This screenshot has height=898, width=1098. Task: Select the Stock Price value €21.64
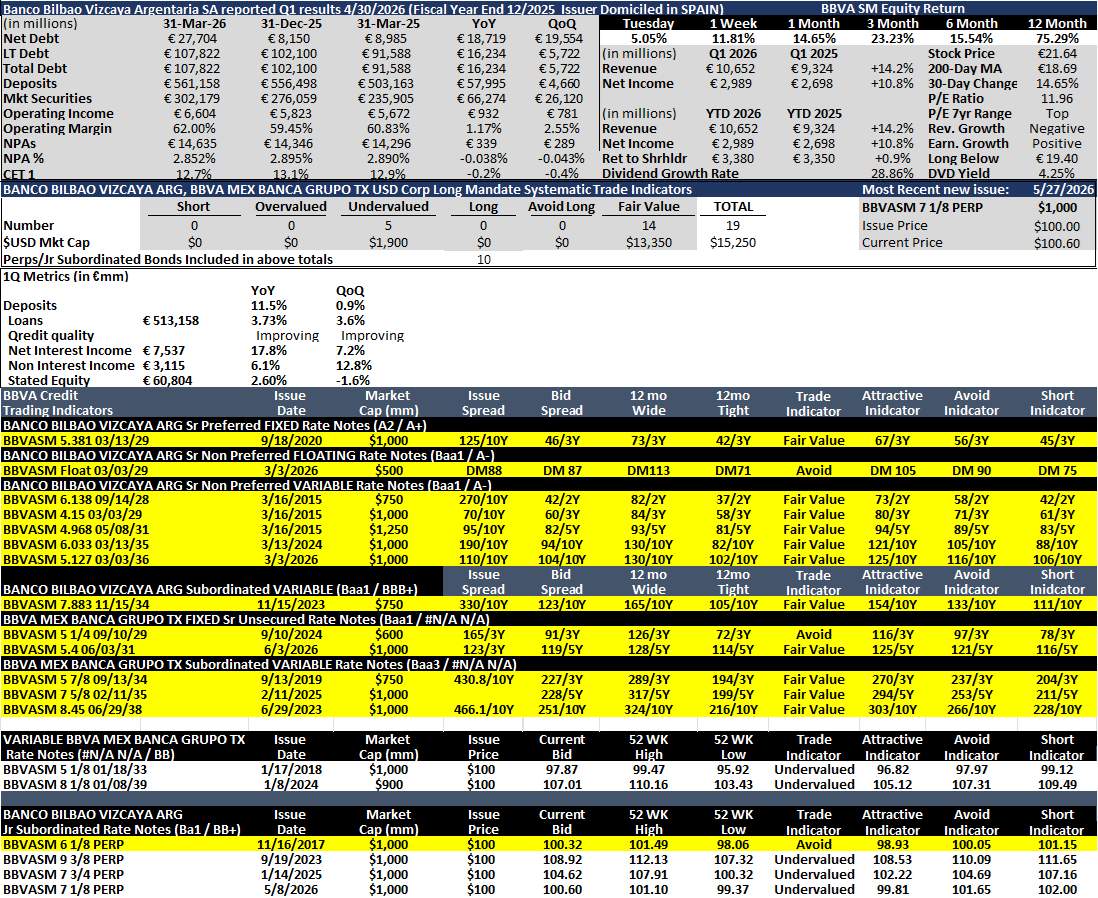1057,53
